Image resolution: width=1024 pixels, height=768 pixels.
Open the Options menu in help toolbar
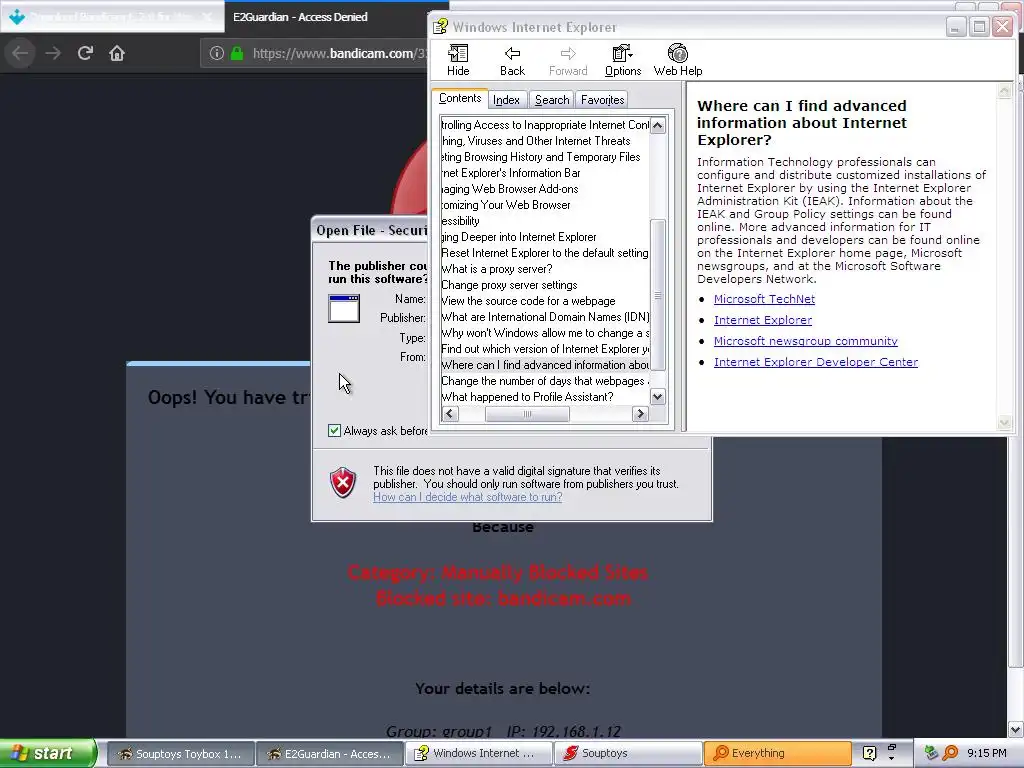[622, 60]
